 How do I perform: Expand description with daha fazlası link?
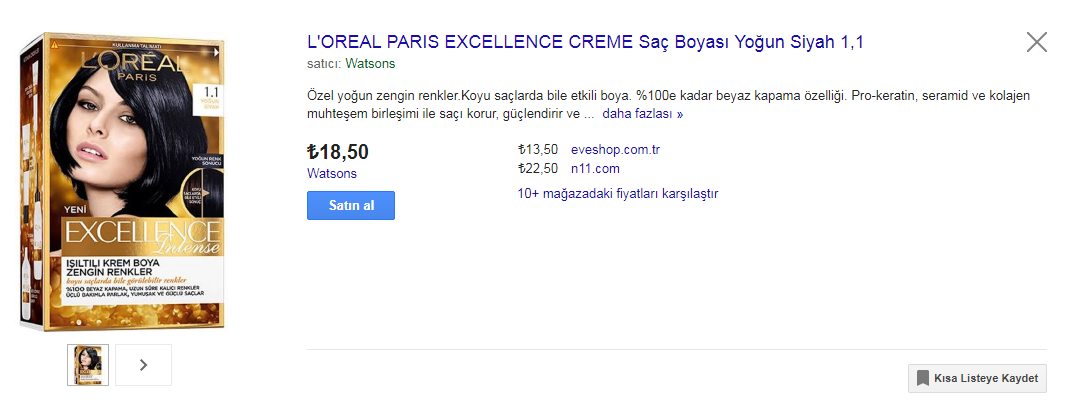(642, 114)
